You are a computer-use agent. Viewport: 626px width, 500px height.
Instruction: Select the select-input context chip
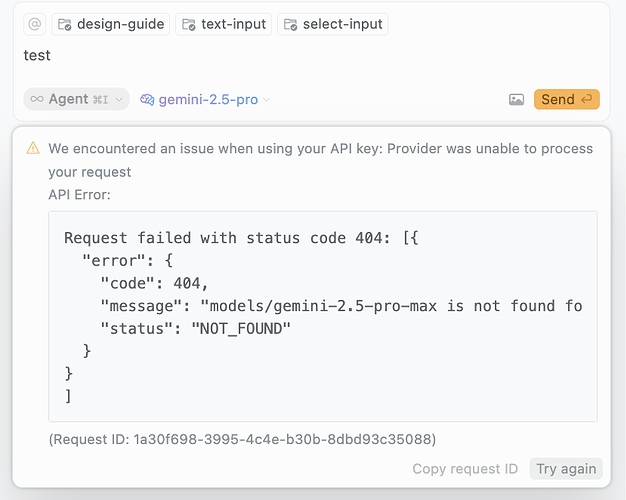pos(332,24)
